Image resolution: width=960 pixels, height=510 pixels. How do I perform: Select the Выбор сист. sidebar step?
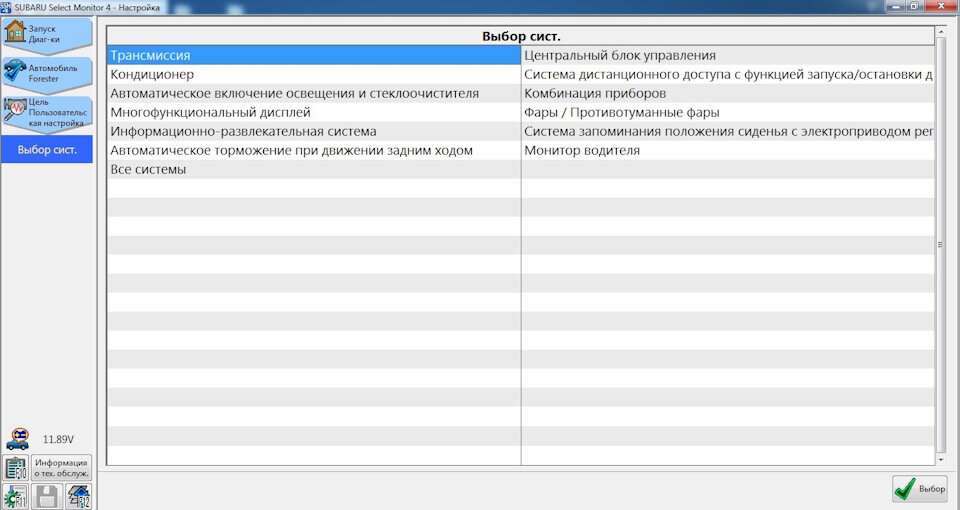pos(47,149)
